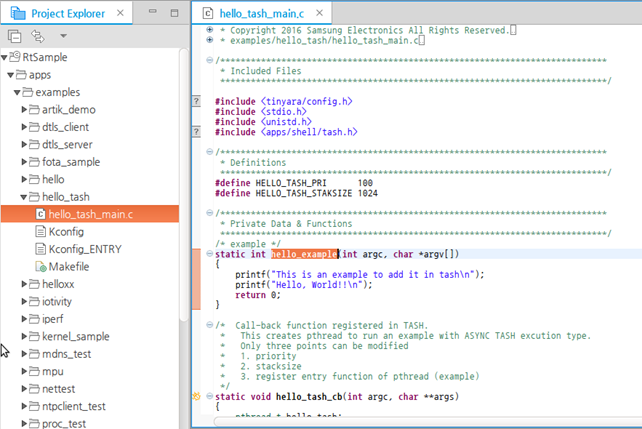Toggle the Link with Editor icon
Screen dimensions: 642x429
(x=38, y=36)
